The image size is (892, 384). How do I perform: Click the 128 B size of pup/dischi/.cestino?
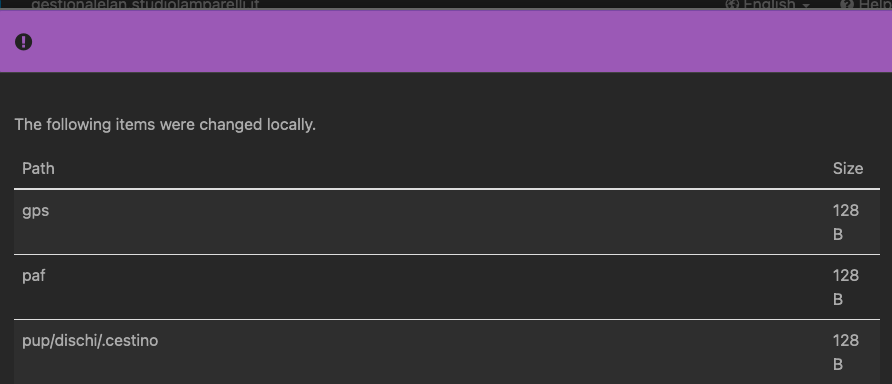click(846, 352)
